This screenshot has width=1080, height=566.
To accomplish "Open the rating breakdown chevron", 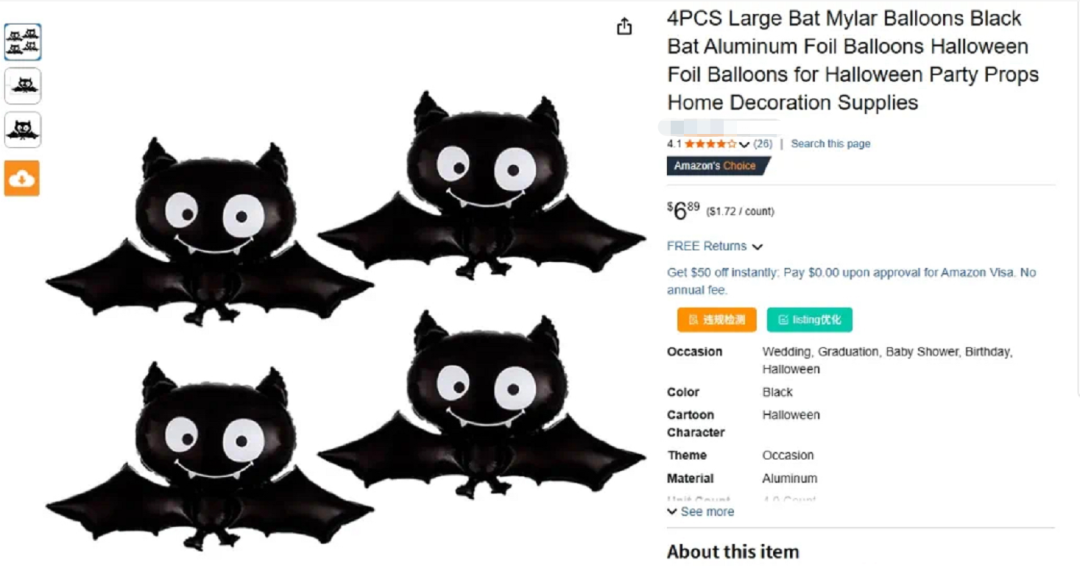I will [744, 145].
